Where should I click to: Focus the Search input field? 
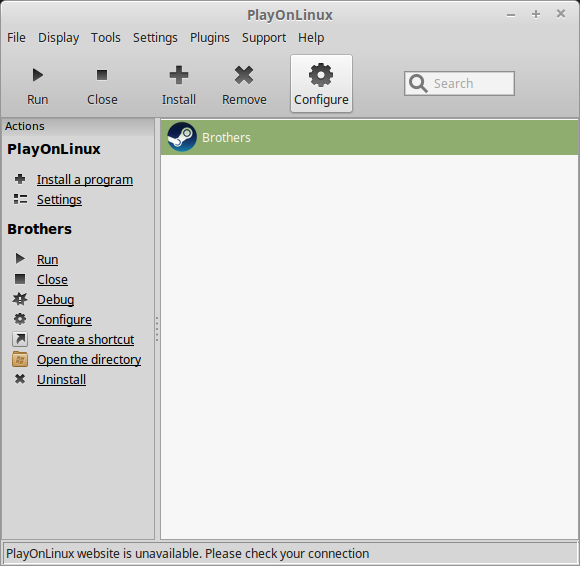click(459, 84)
